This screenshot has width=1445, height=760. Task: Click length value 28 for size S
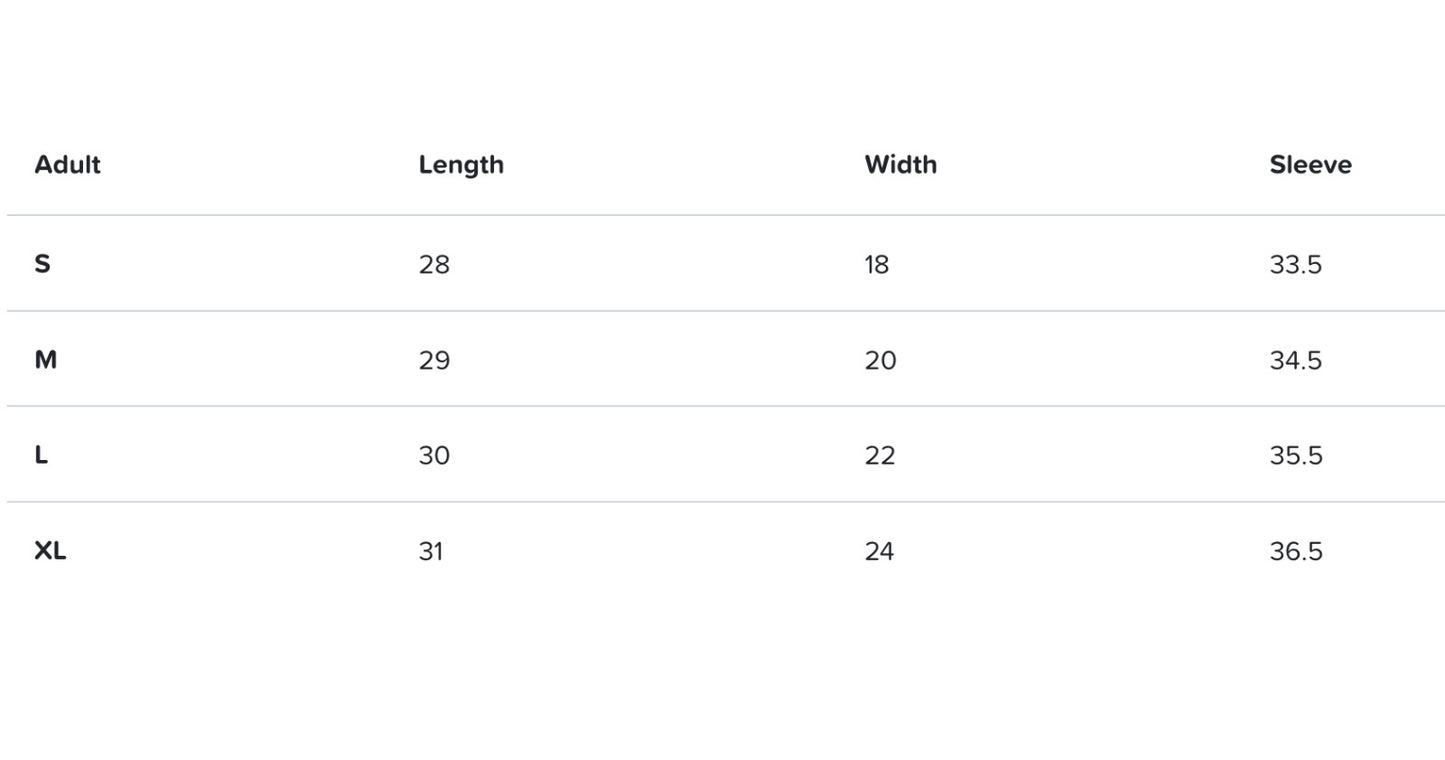click(x=434, y=265)
